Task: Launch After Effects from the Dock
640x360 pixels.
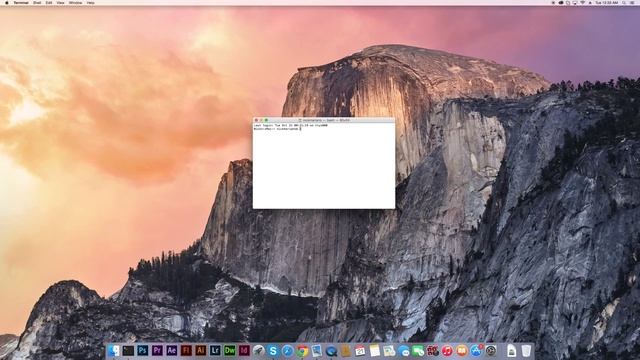Action: (x=172, y=350)
